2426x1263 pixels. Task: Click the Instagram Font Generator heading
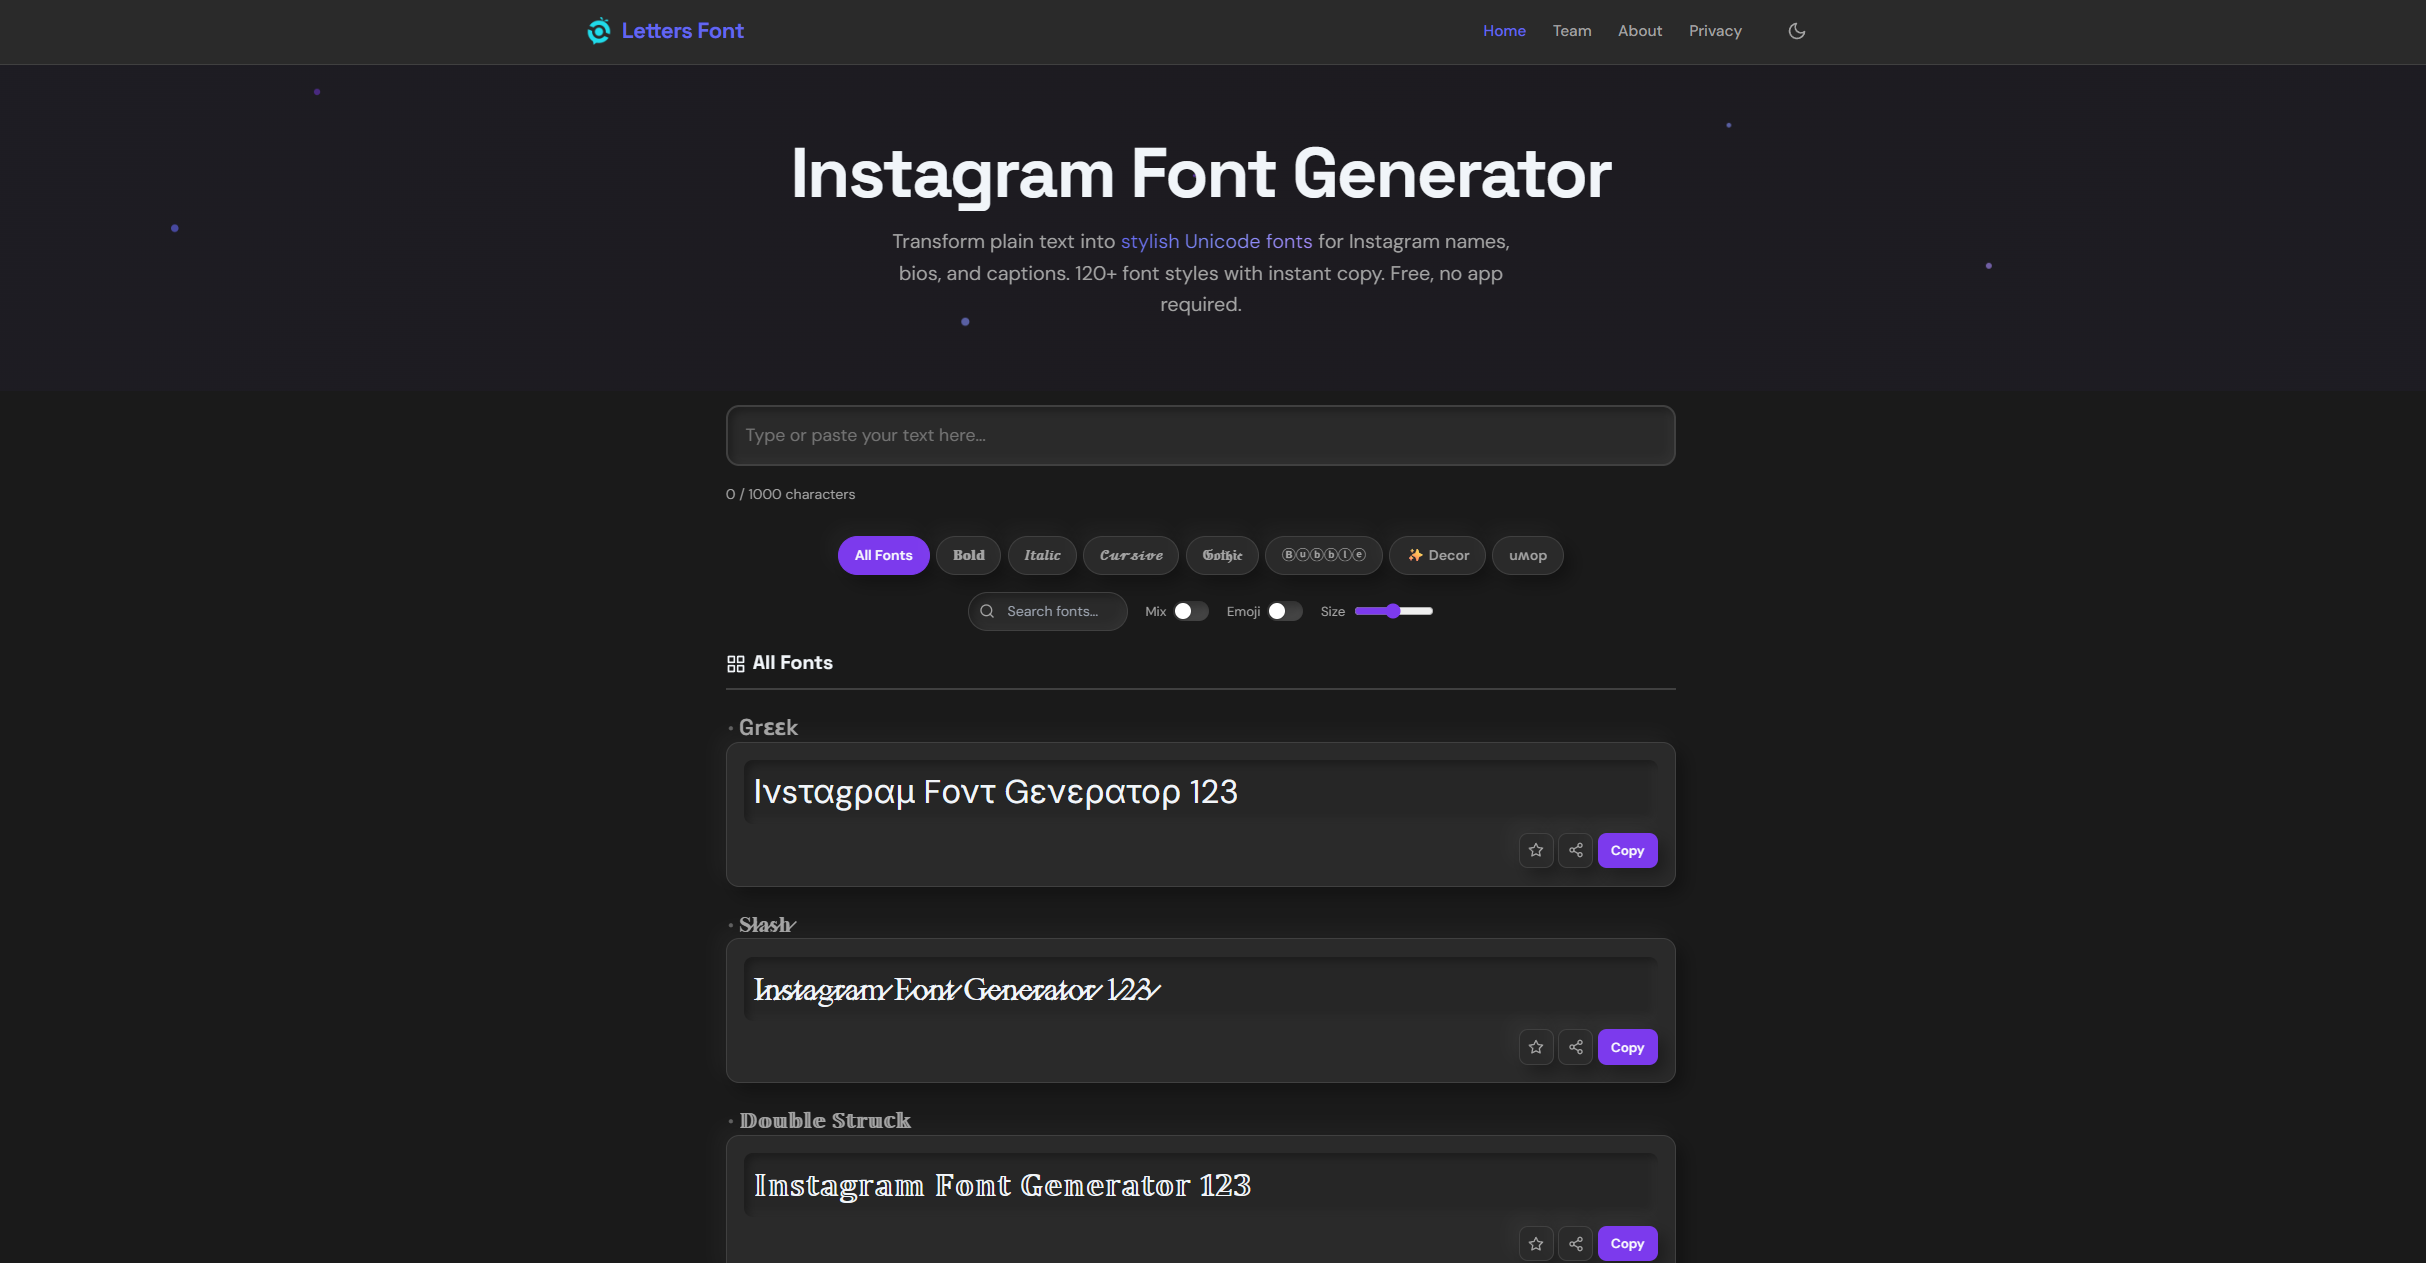(x=1200, y=174)
